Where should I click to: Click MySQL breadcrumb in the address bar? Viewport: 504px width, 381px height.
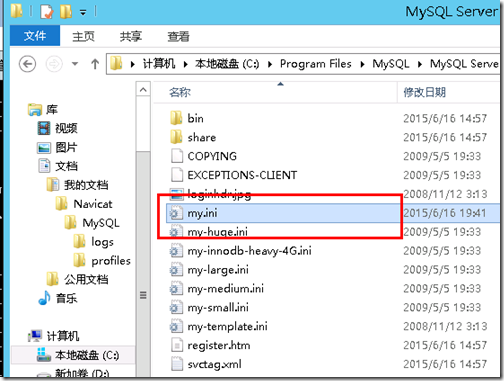coord(391,63)
